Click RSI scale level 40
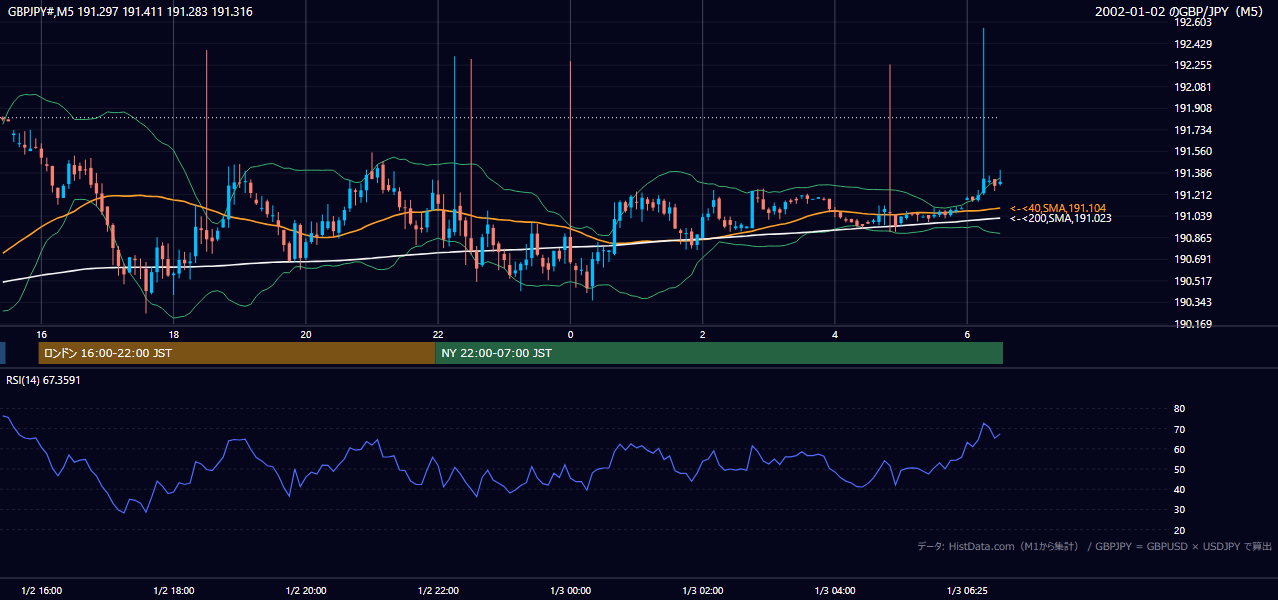 pos(1179,489)
